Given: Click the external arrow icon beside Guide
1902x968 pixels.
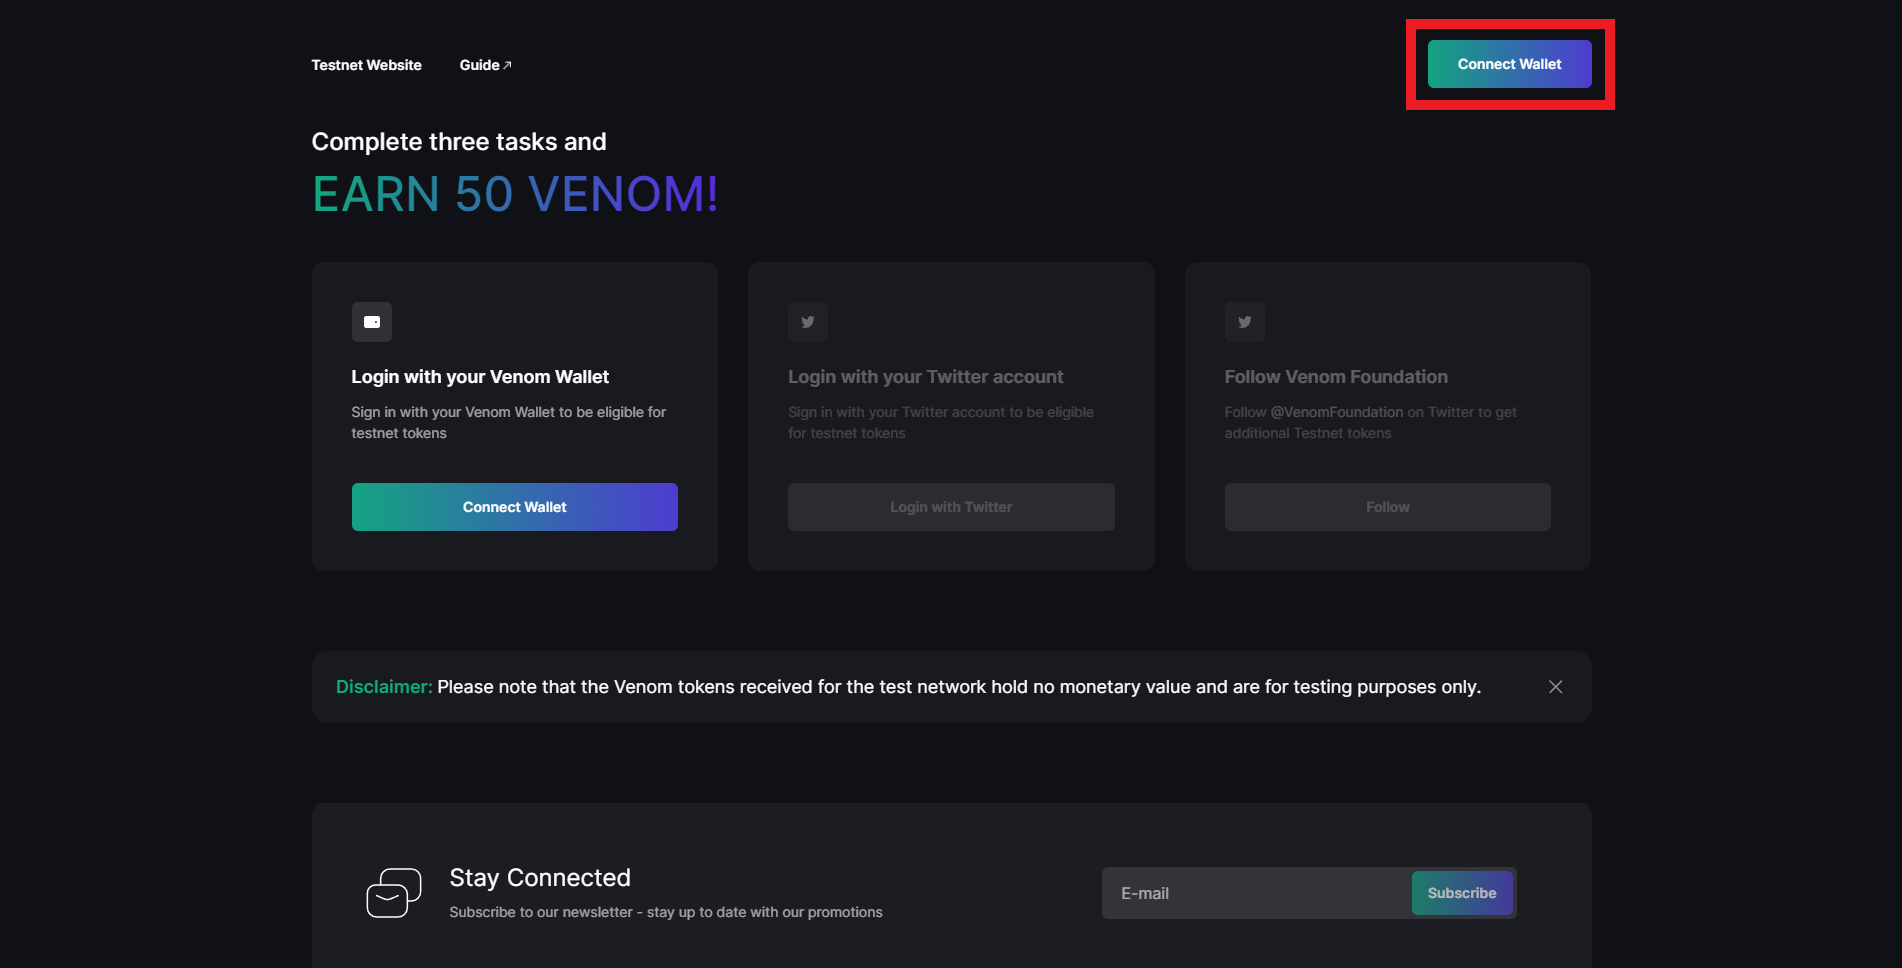Looking at the screenshot, I should (508, 65).
